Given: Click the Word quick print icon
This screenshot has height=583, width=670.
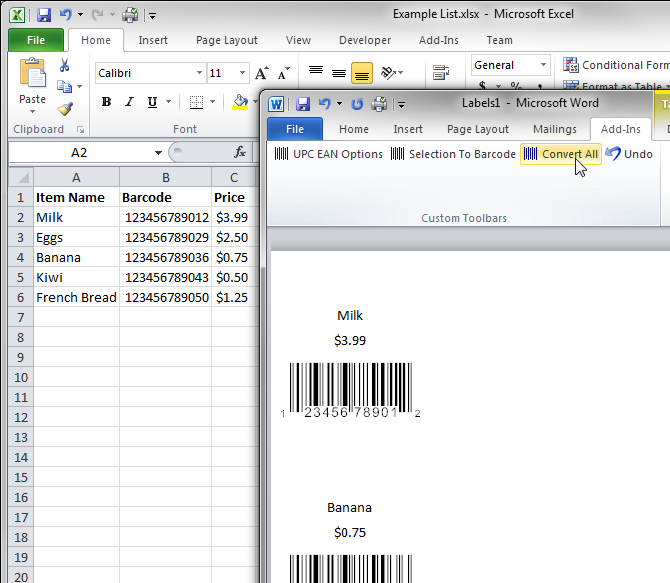Looking at the screenshot, I should (379, 104).
